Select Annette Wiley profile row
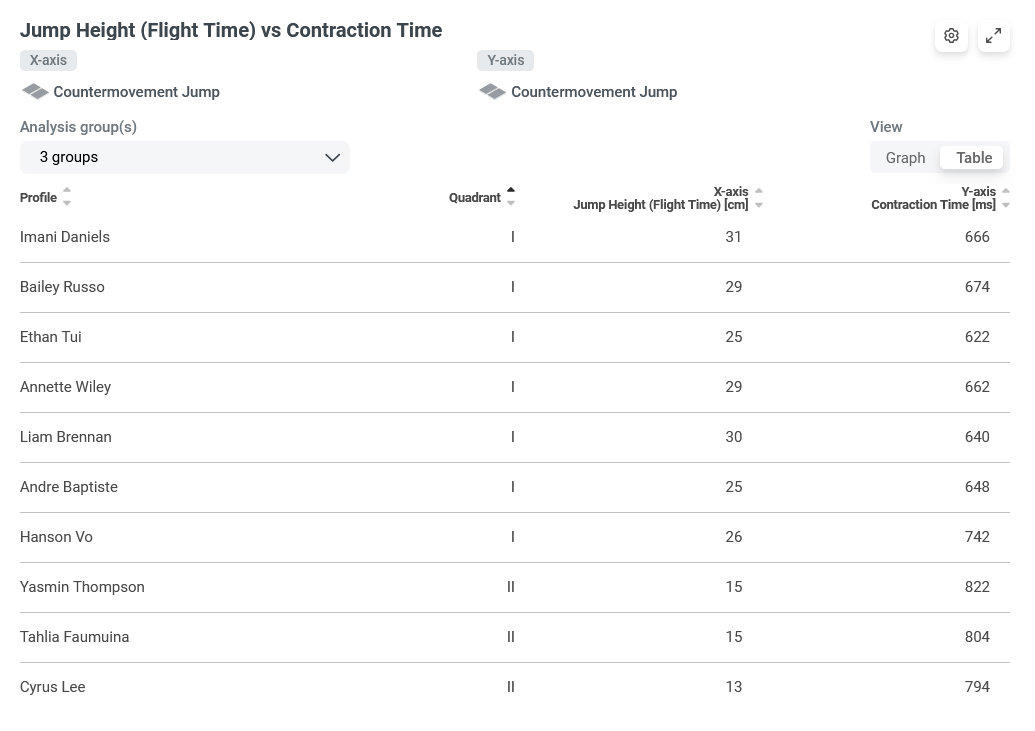 pos(515,388)
